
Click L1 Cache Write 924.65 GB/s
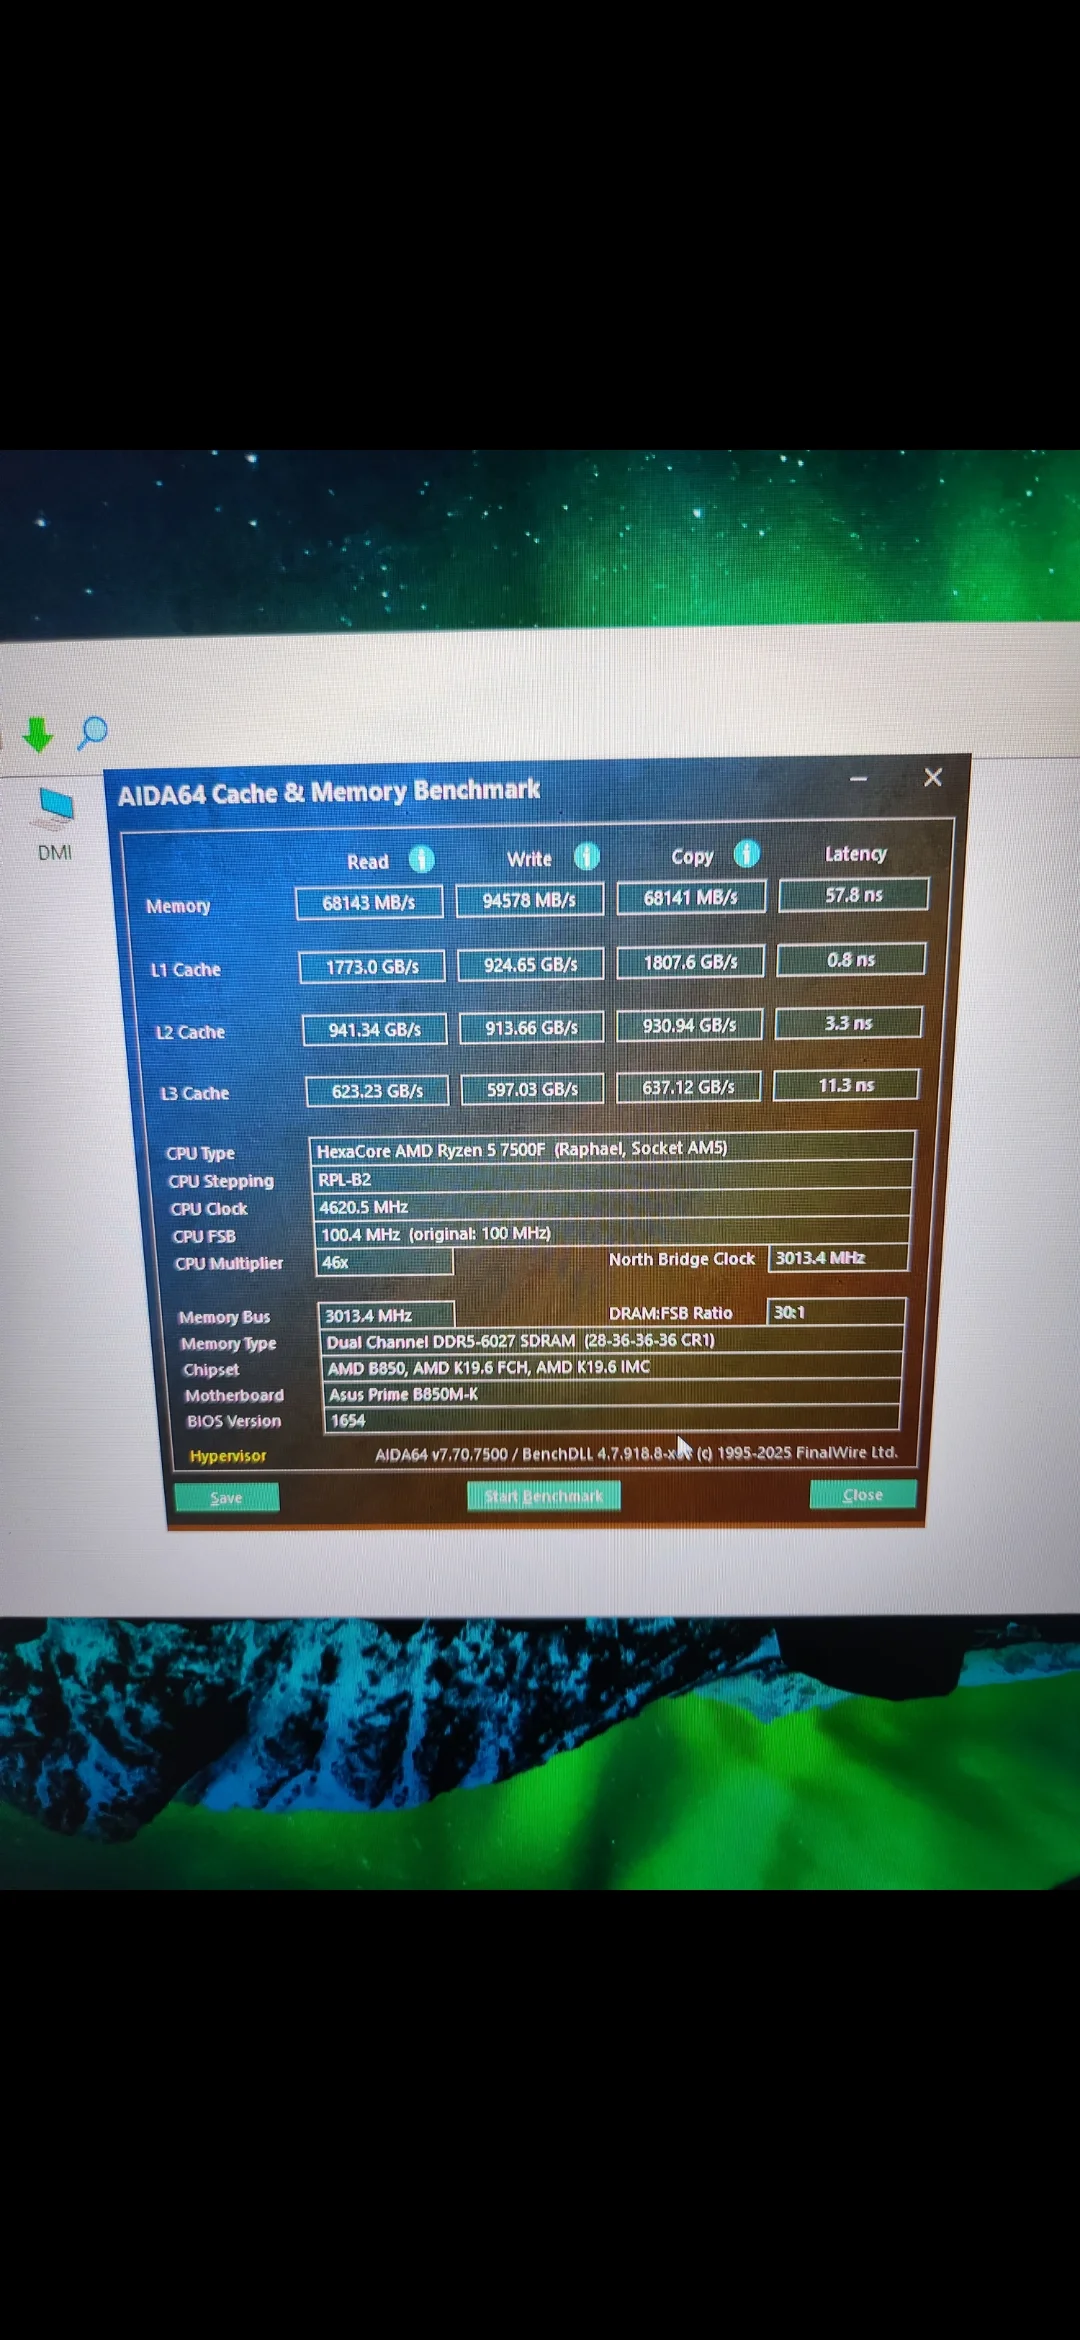point(530,964)
